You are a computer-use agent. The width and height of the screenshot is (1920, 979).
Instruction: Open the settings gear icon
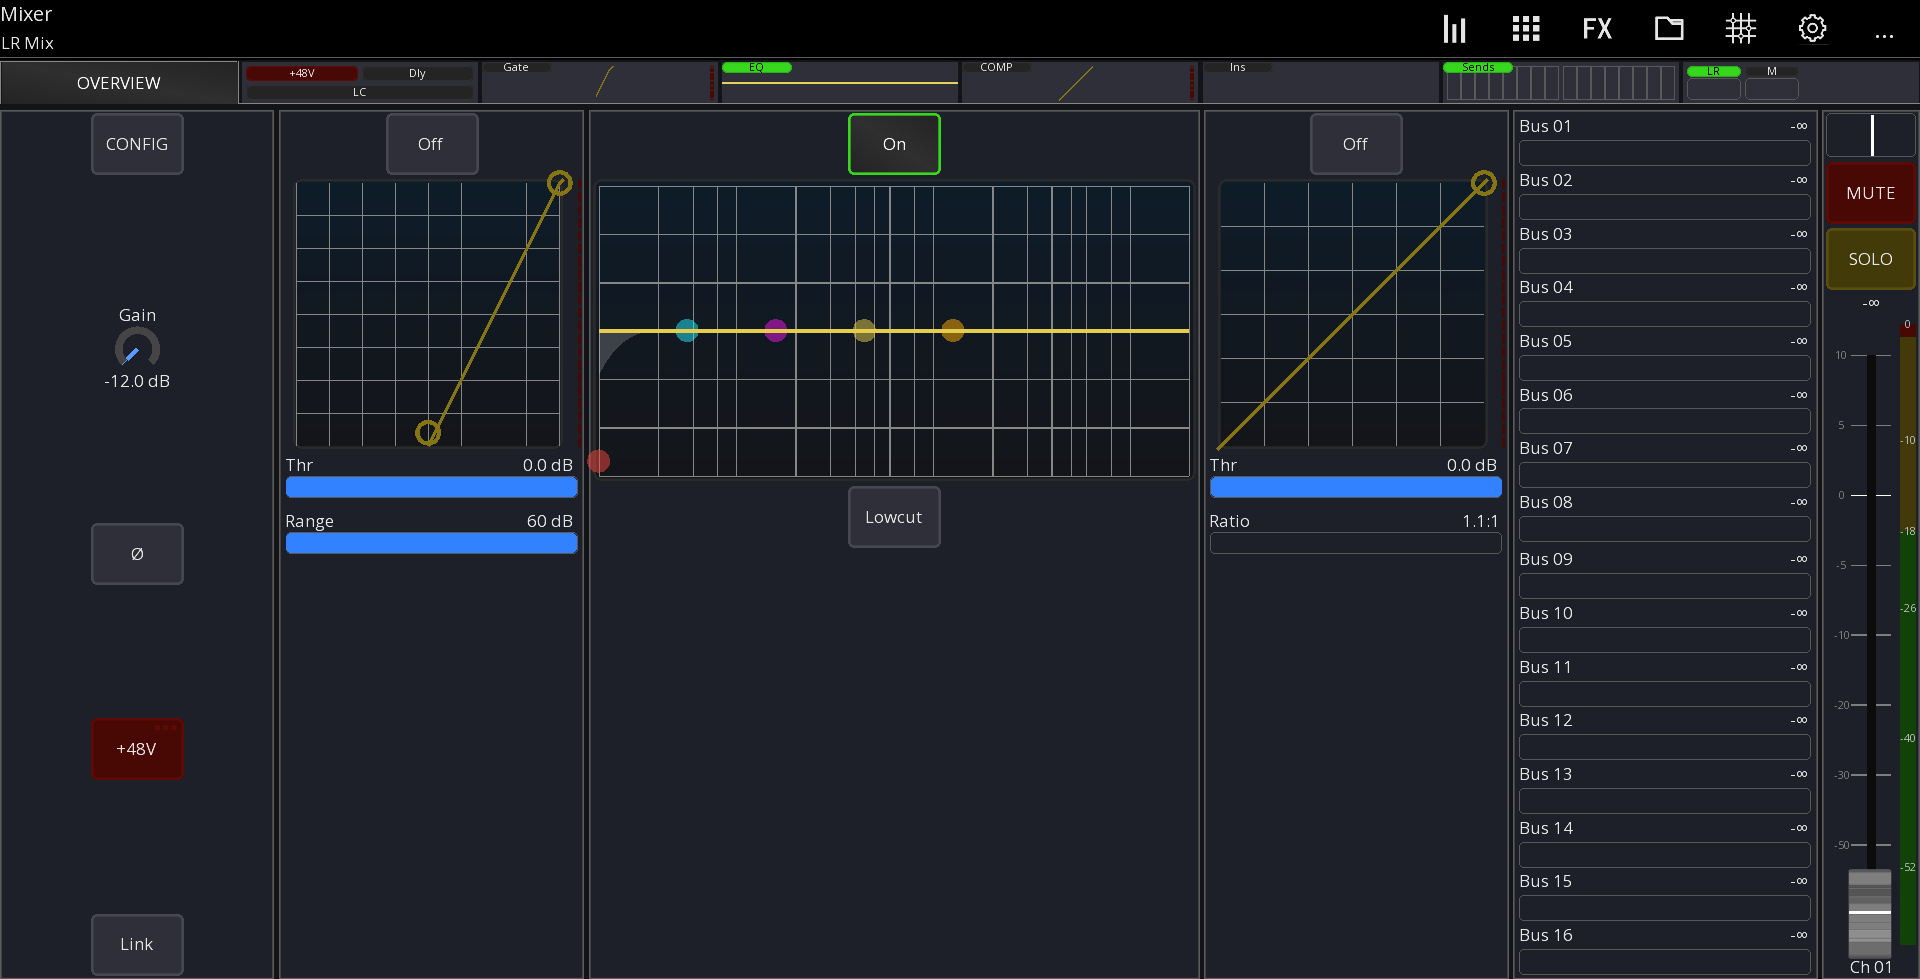click(x=1812, y=29)
